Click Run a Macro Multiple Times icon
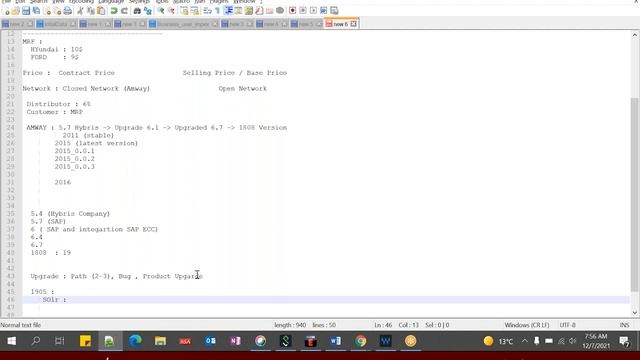Image resolution: width=640 pixels, height=360 pixels. point(324,11)
